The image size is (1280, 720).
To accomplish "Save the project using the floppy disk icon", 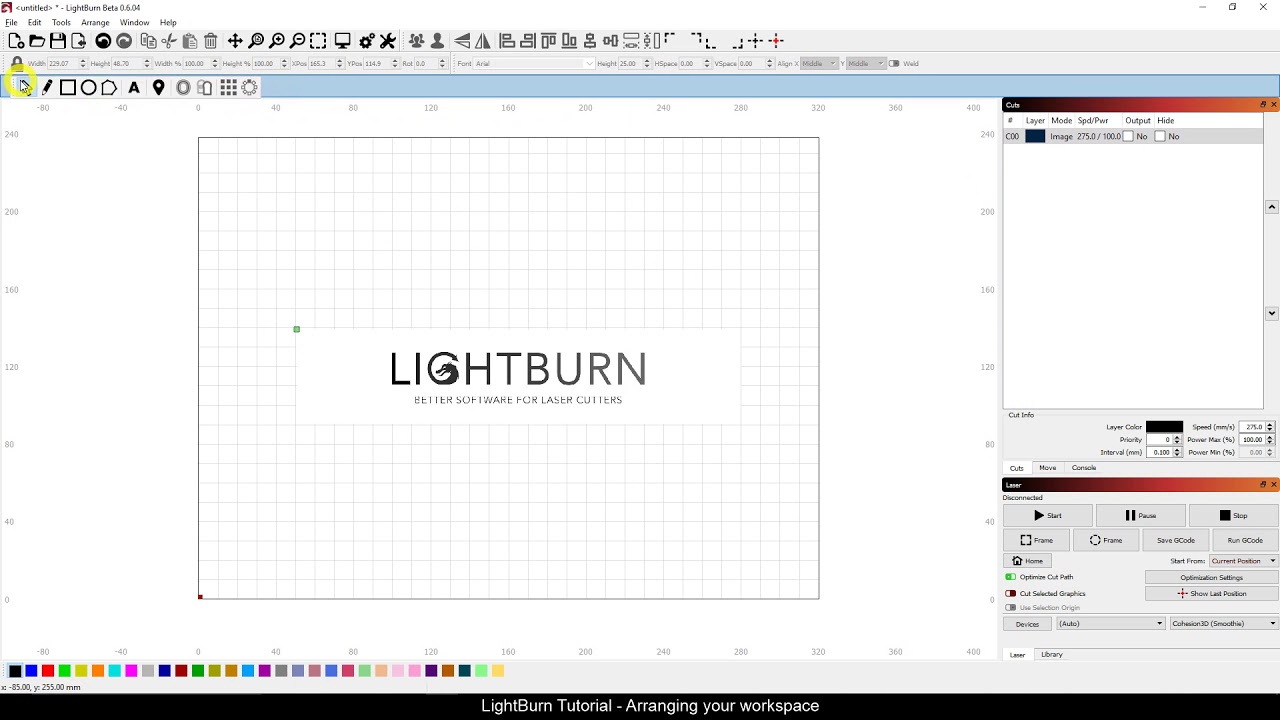I will pyautogui.click(x=58, y=41).
